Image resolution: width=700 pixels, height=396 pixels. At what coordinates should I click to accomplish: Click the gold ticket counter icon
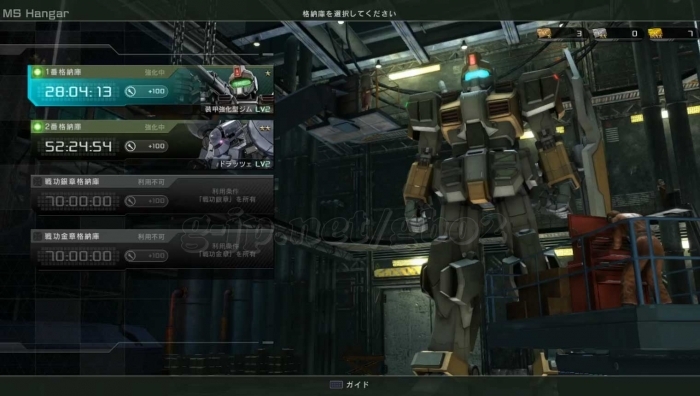pyautogui.click(x=655, y=33)
